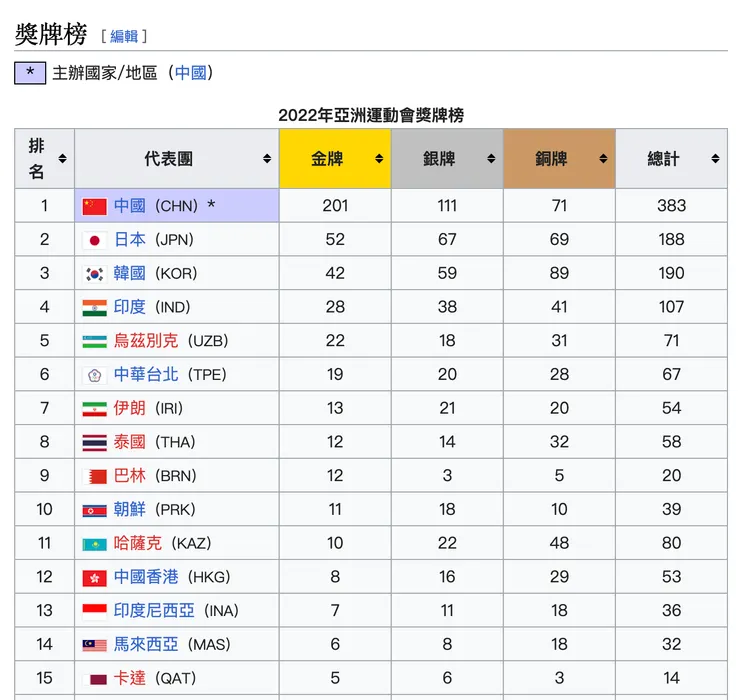The height and width of the screenshot is (700, 740).
Task: Open the 印度尼西亞 team link
Action: click(x=154, y=611)
